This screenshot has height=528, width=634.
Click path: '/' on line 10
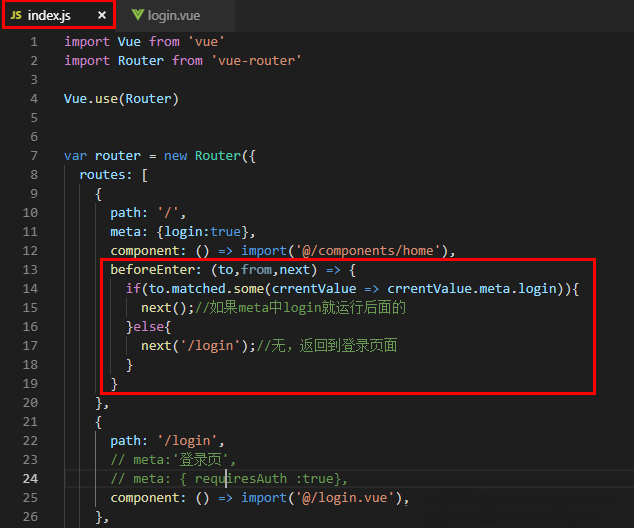[x=148, y=213]
